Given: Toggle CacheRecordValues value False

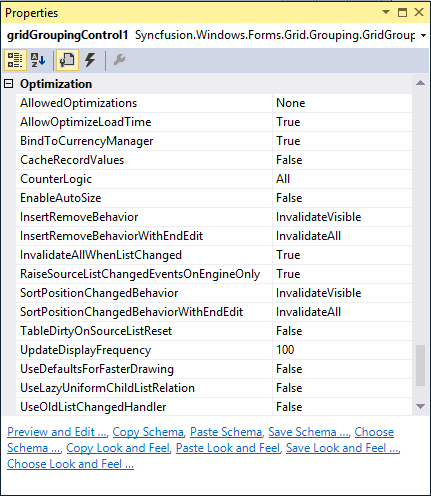Looking at the screenshot, I should pos(342,160).
